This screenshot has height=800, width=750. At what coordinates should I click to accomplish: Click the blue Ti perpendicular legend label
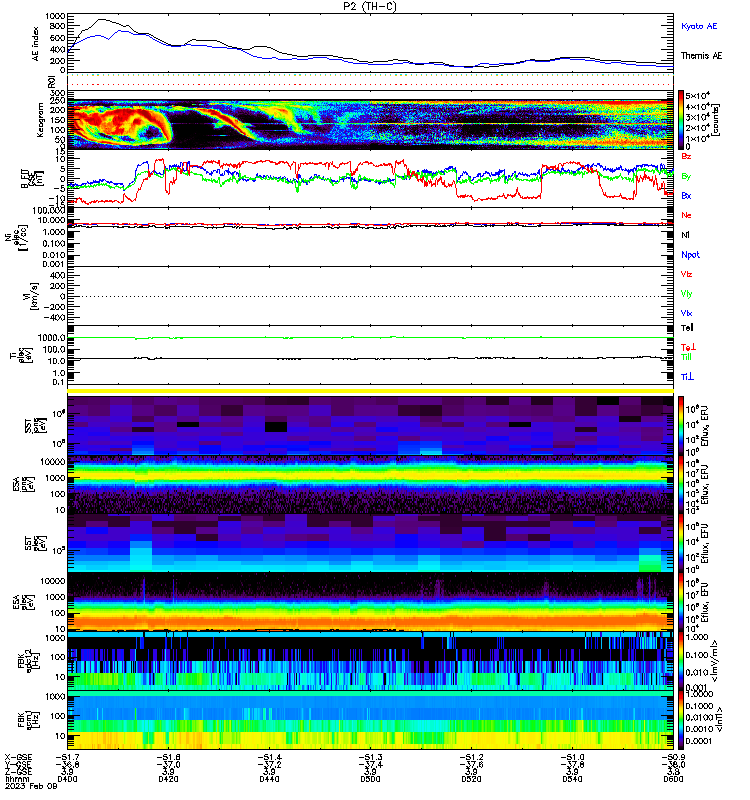(x=687, y=377)
